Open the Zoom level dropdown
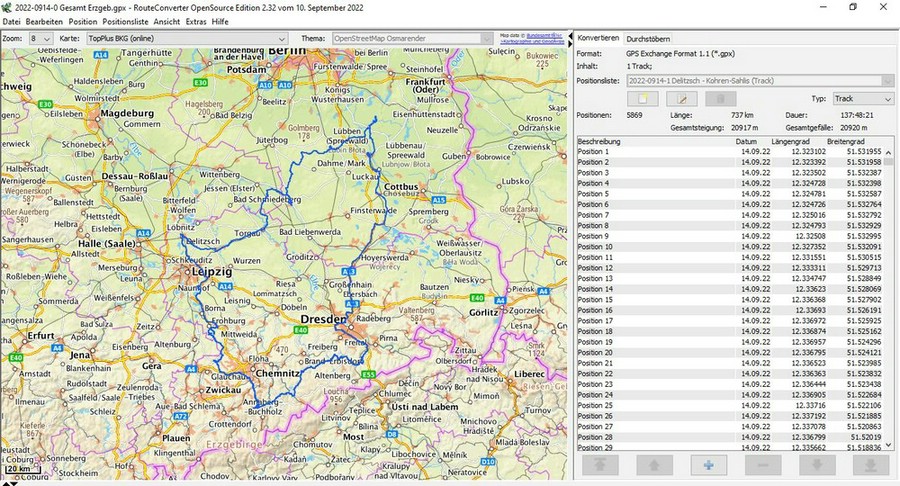Viewport: 900px width, 486px height. 40,38
